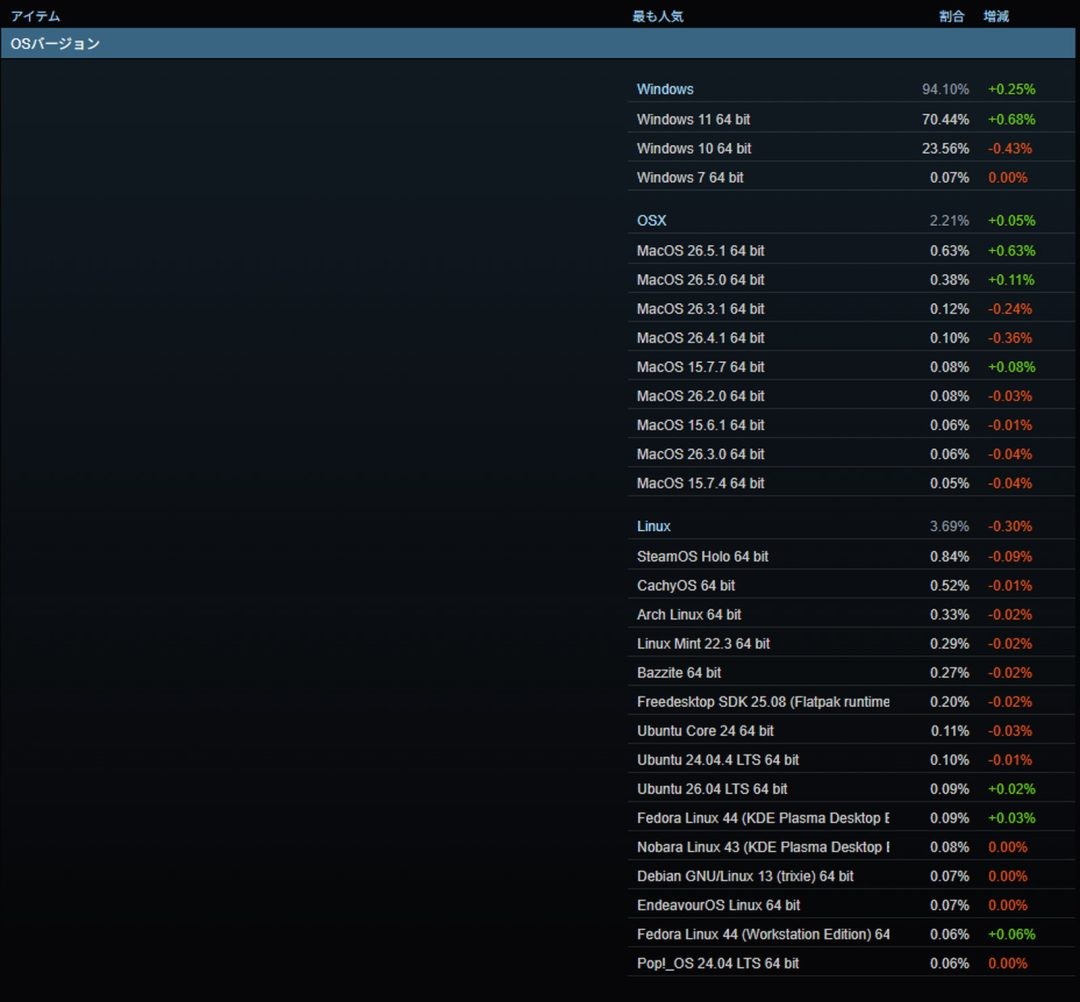Click the OSX total share 2.21%
Screen dimensions: 1080x1002
point(949,220)
